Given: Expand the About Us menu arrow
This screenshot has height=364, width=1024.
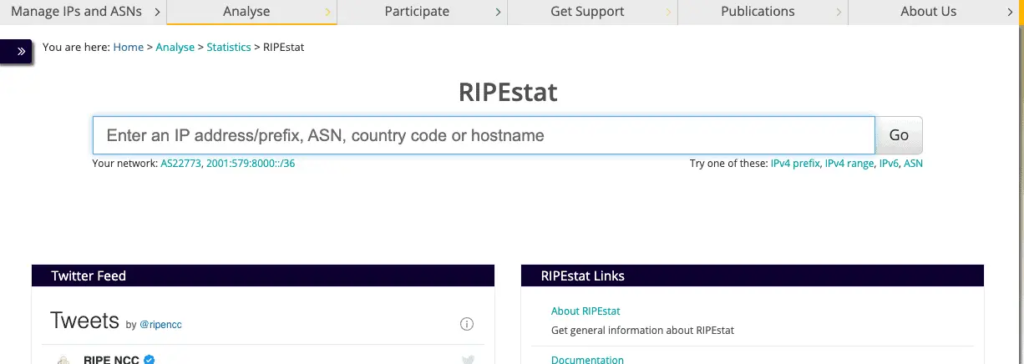Looking at the screenshot, I should (x=1011, y=12).
